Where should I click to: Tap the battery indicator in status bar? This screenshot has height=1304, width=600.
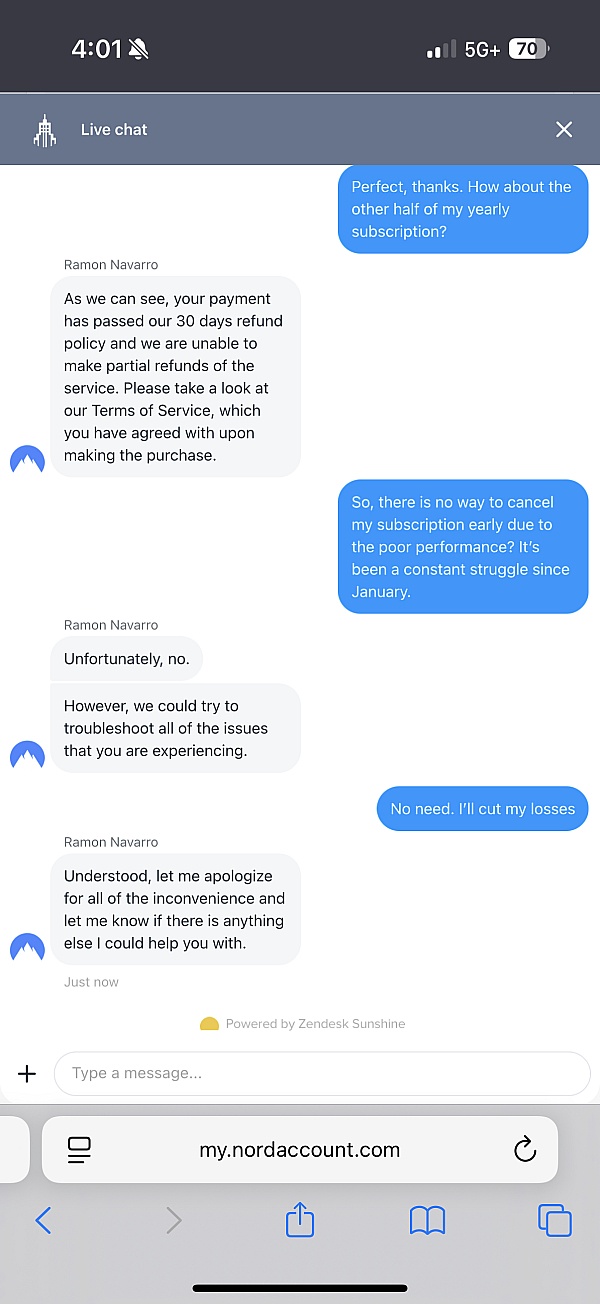527,49
